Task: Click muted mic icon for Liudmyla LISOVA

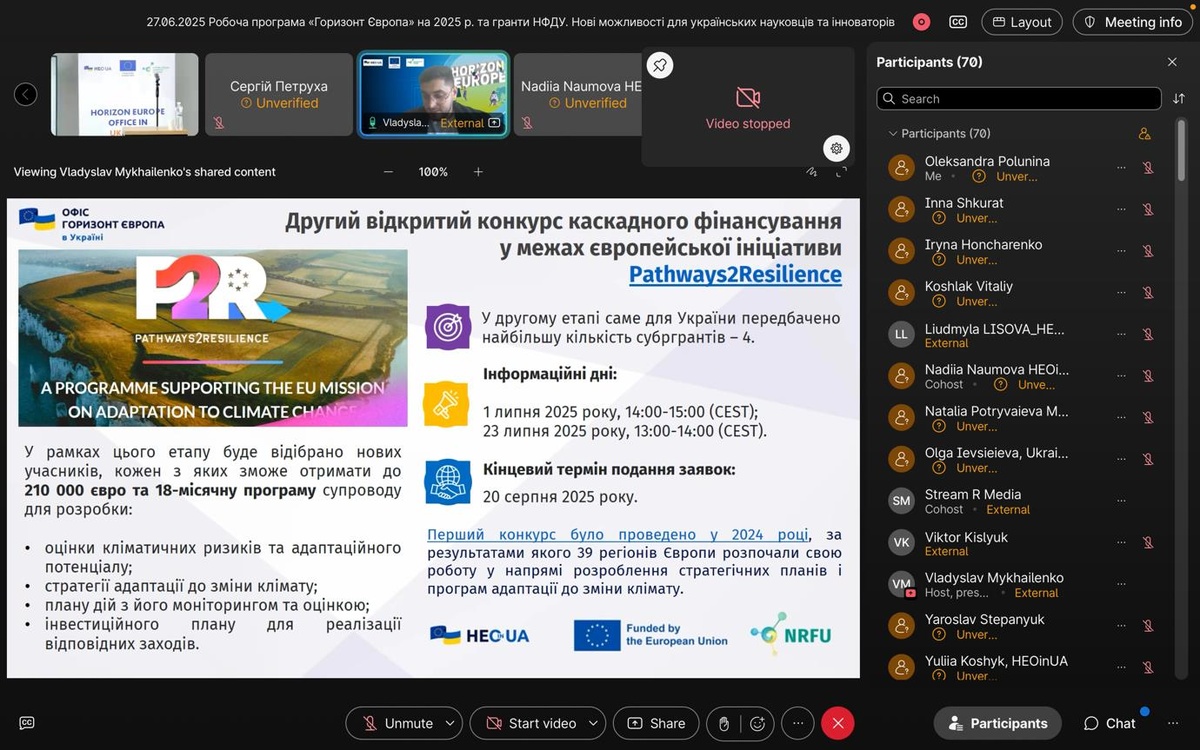Action: 1148,335
